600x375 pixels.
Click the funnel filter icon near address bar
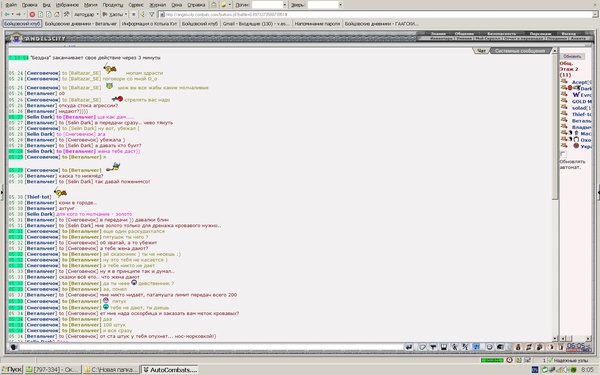click(x=152, y=14)
